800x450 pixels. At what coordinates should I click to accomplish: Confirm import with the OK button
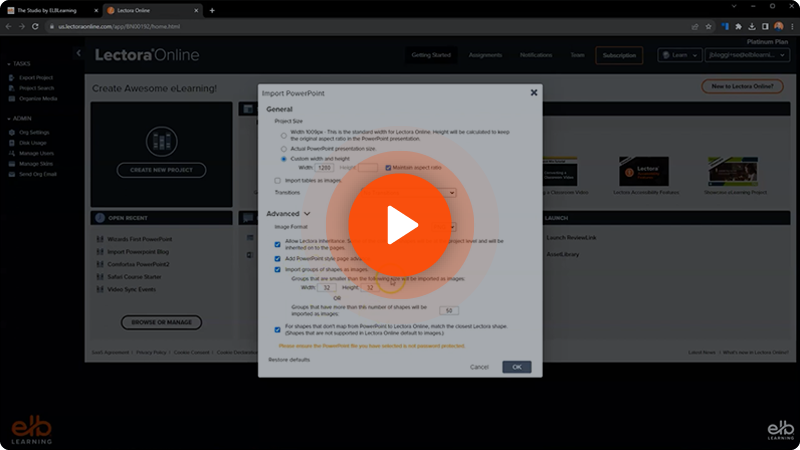point(517,367)
